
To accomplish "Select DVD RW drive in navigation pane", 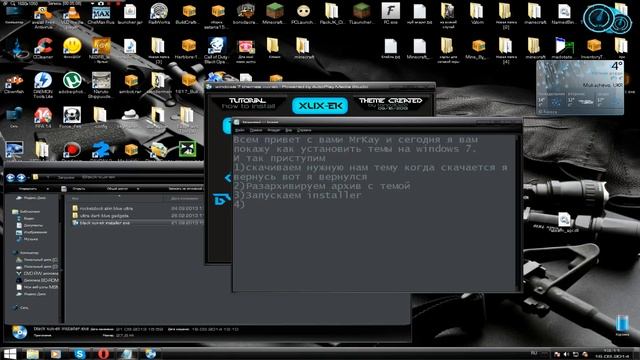I will (38, 273).
